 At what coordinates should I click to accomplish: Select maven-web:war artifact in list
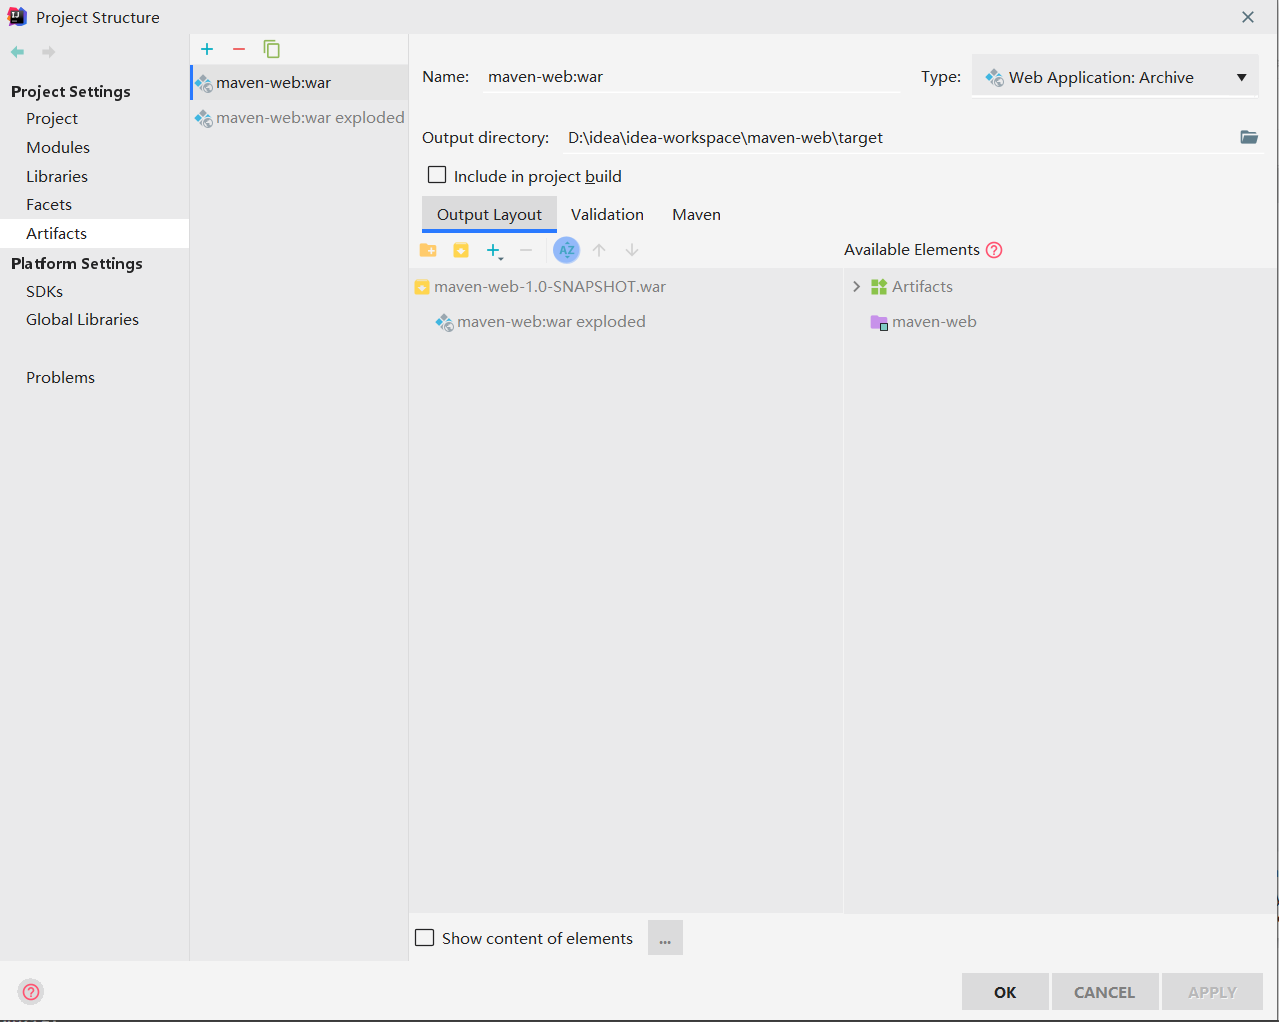coord(299,83)
